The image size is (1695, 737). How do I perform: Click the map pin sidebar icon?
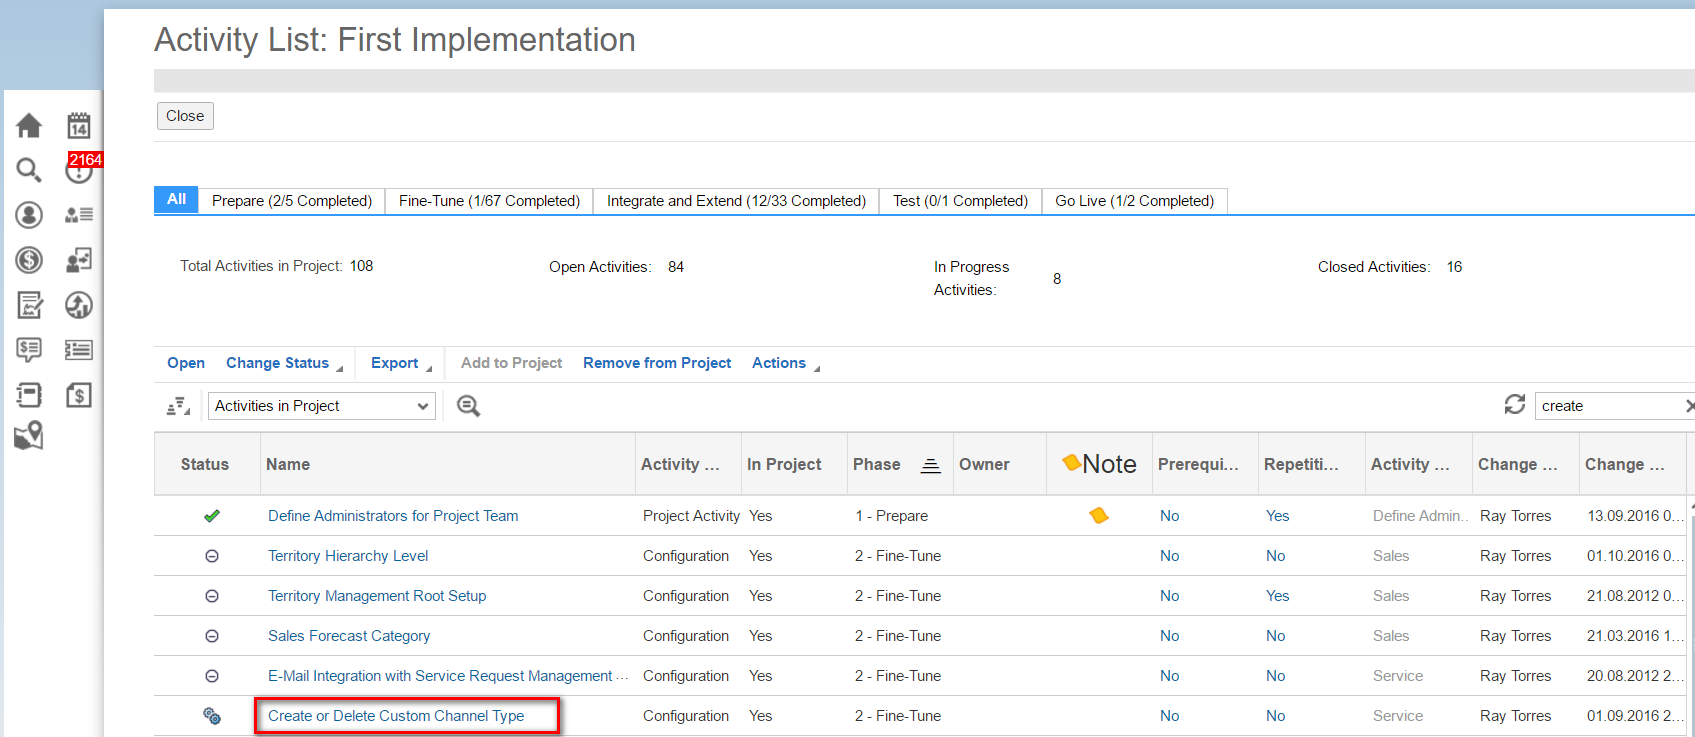click(x=29, y=436)
